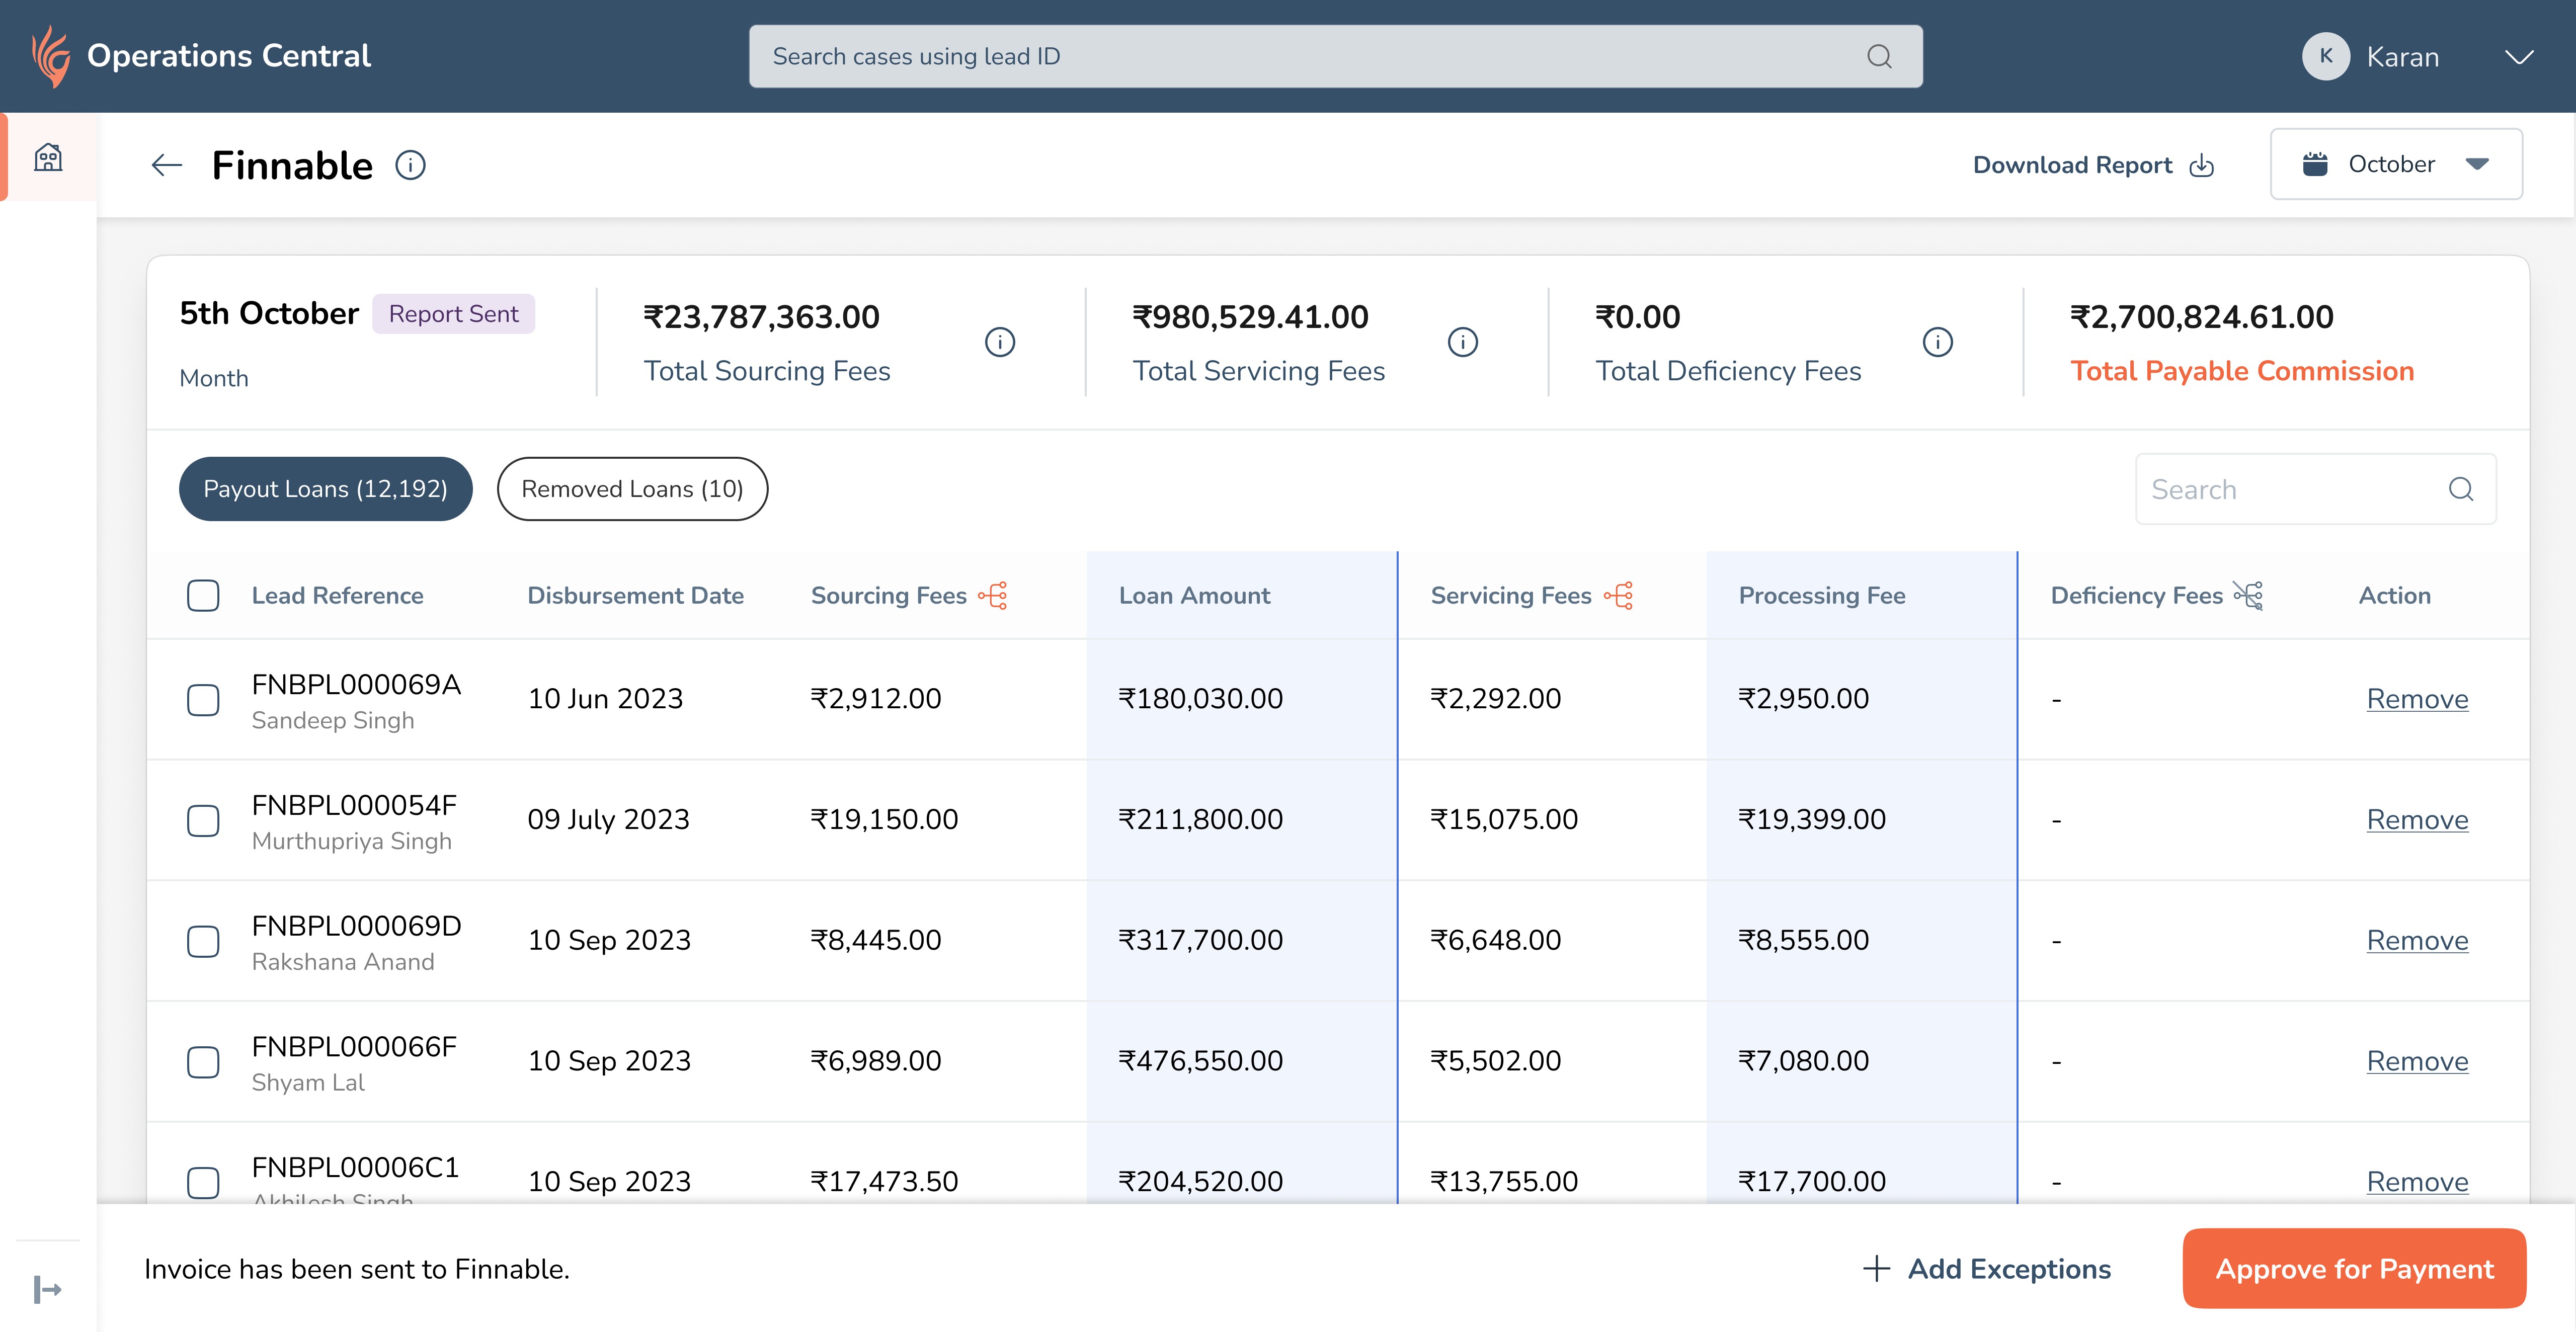Viewport: 2576px width, 1332px height.
Task: Open info icon beside Finnable title
Action: click(410, 165)
